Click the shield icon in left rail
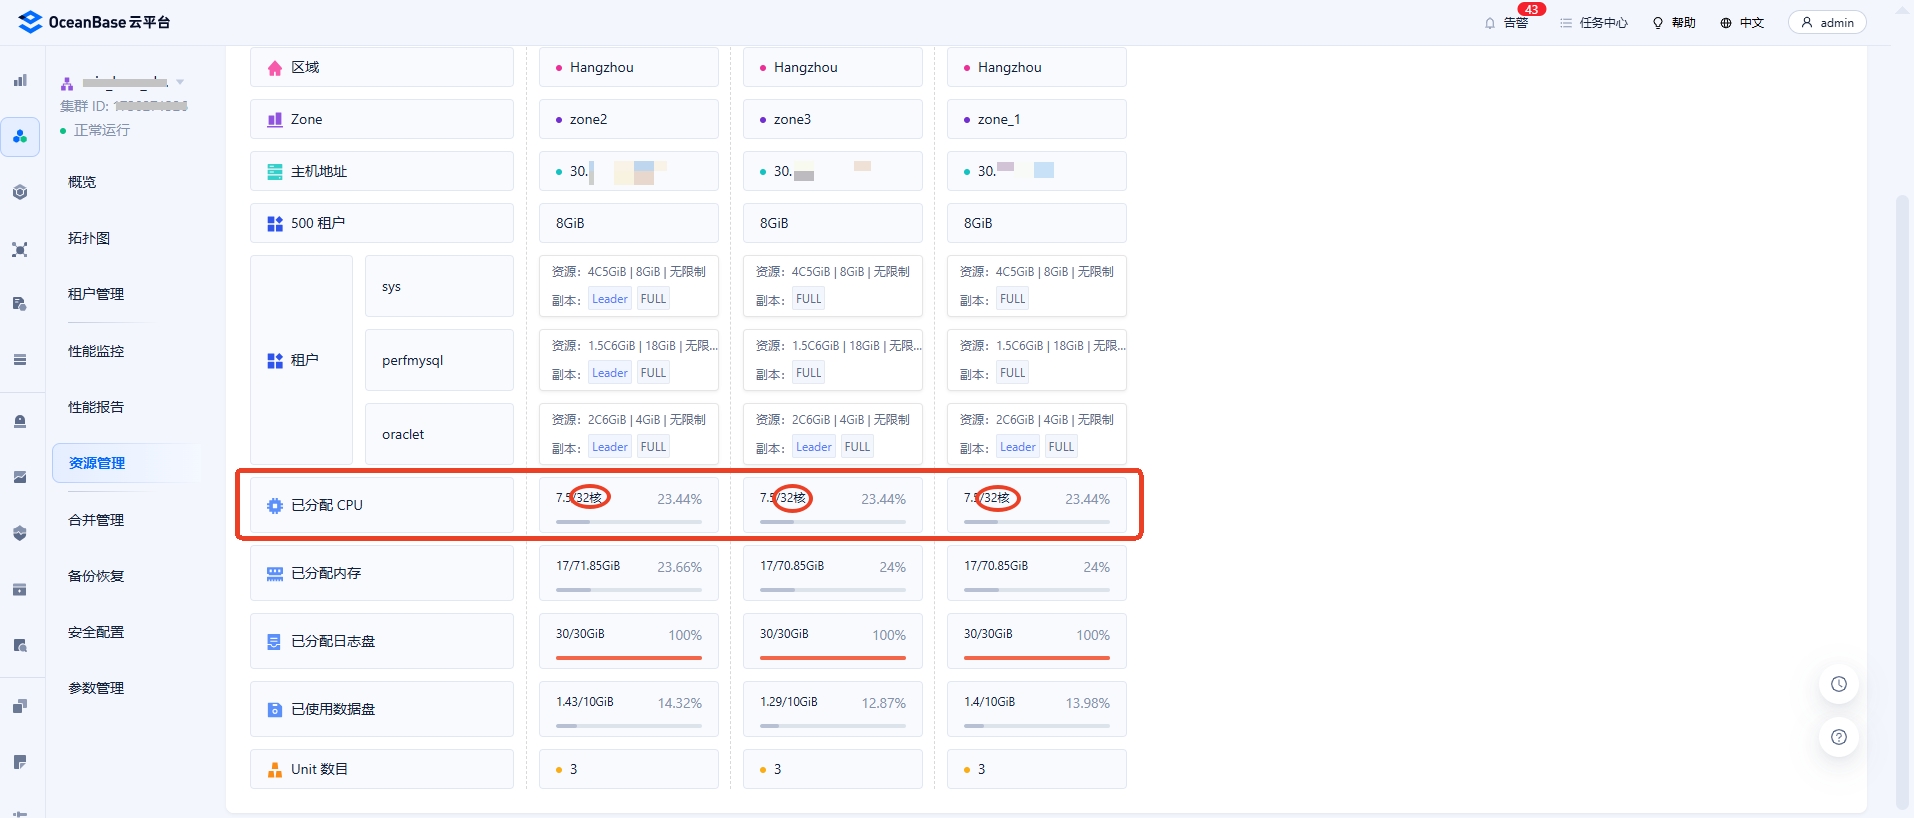1914x818 pixels. pos(20,533)
